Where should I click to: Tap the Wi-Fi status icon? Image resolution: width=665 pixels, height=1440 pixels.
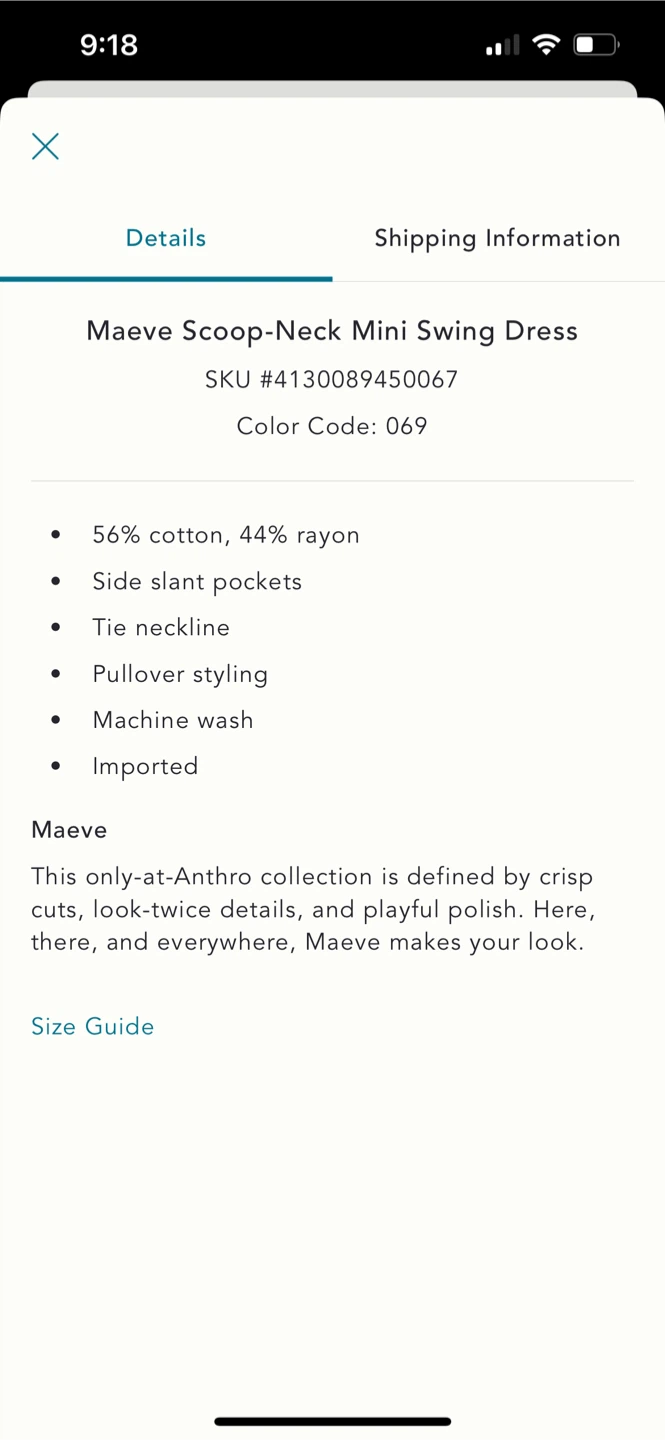[546, 44]
